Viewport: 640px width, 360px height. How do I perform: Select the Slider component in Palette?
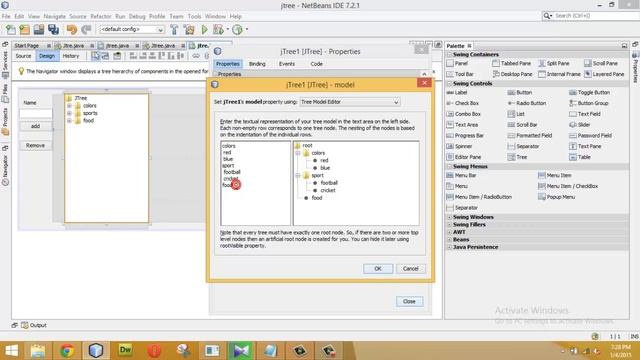pos(580,125)
